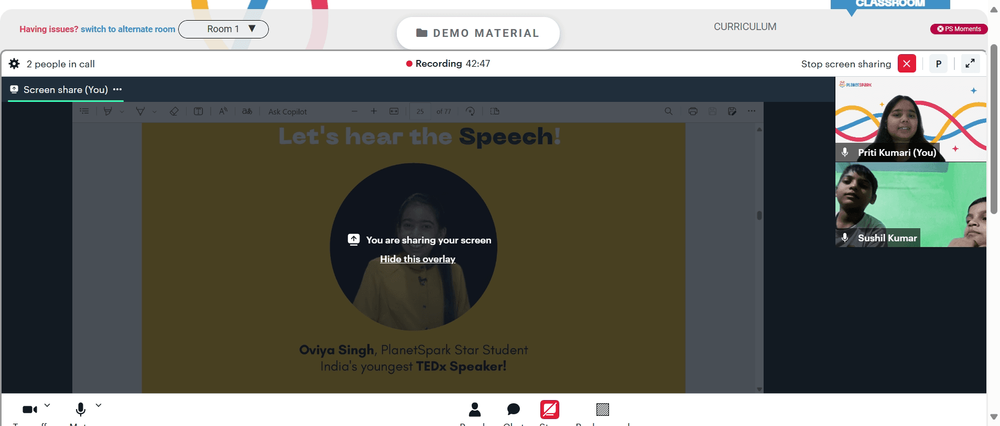Open the People panel
Image resolution: width=1000 pixels, height=426 pixels.
474,409
